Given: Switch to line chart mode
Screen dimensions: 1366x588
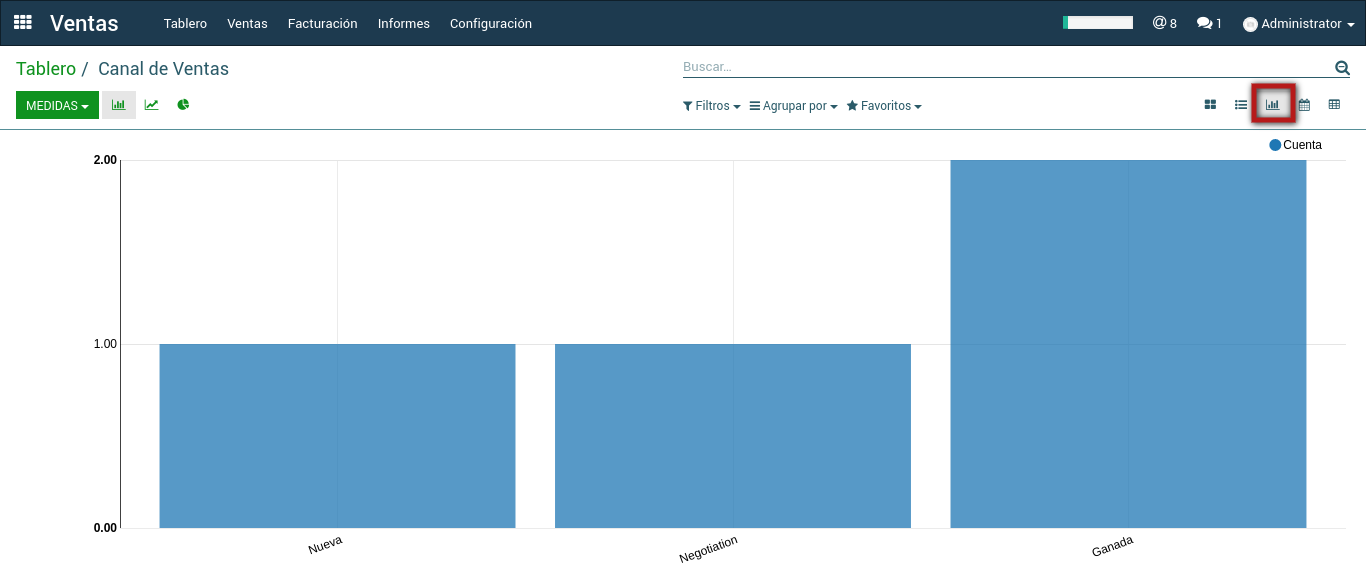Looking at the screenshot, I should tap(151, 105).
